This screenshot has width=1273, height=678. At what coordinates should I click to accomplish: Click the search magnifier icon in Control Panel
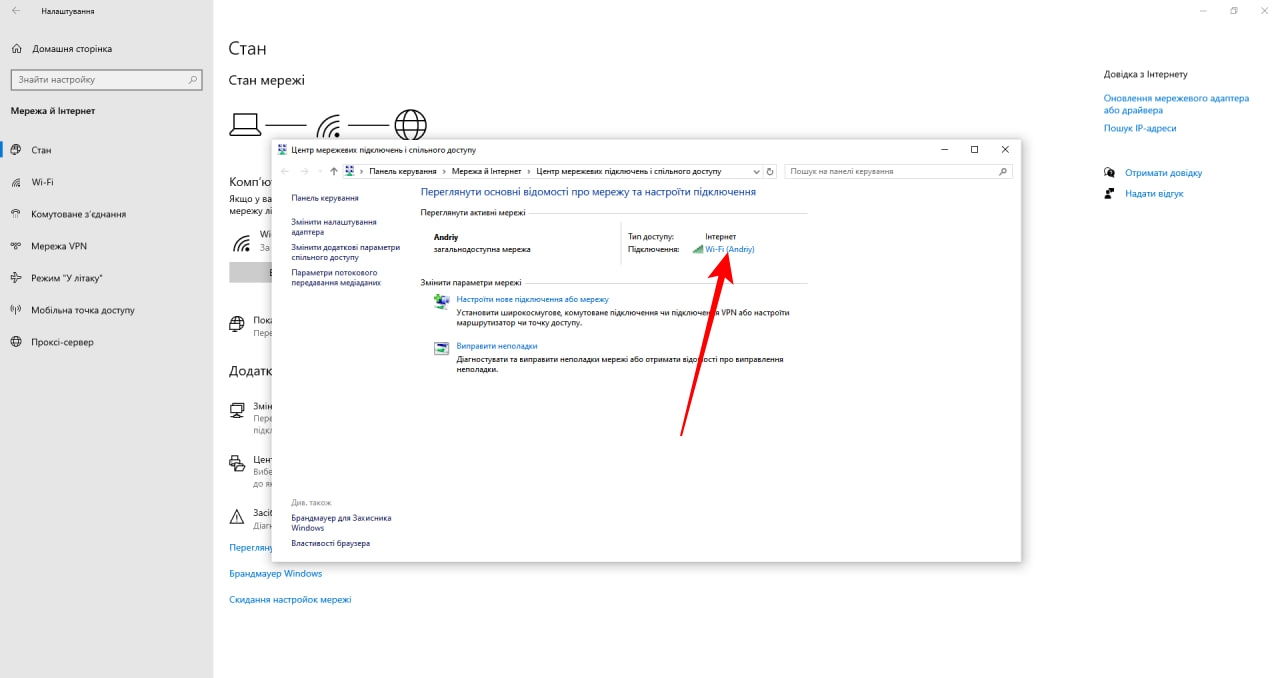(x=1003, y=172)
